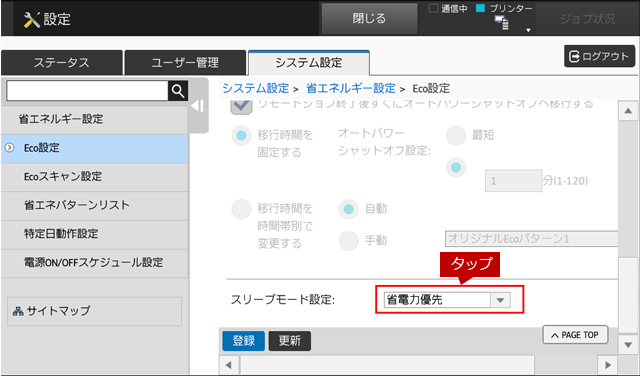Click the Eco設定 circled arrow icon
The width and height of the screenshot is (640, 376).
point(9,148)
